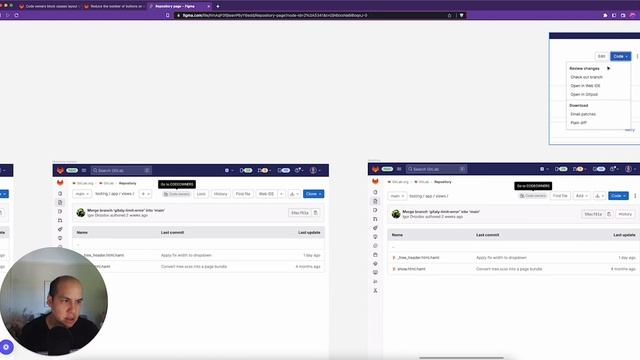Image resolution: width=640 pixels, height=360 pixels.
Task: Click the blue Clone dropdown in left mockup
Action: coord(313,194)
